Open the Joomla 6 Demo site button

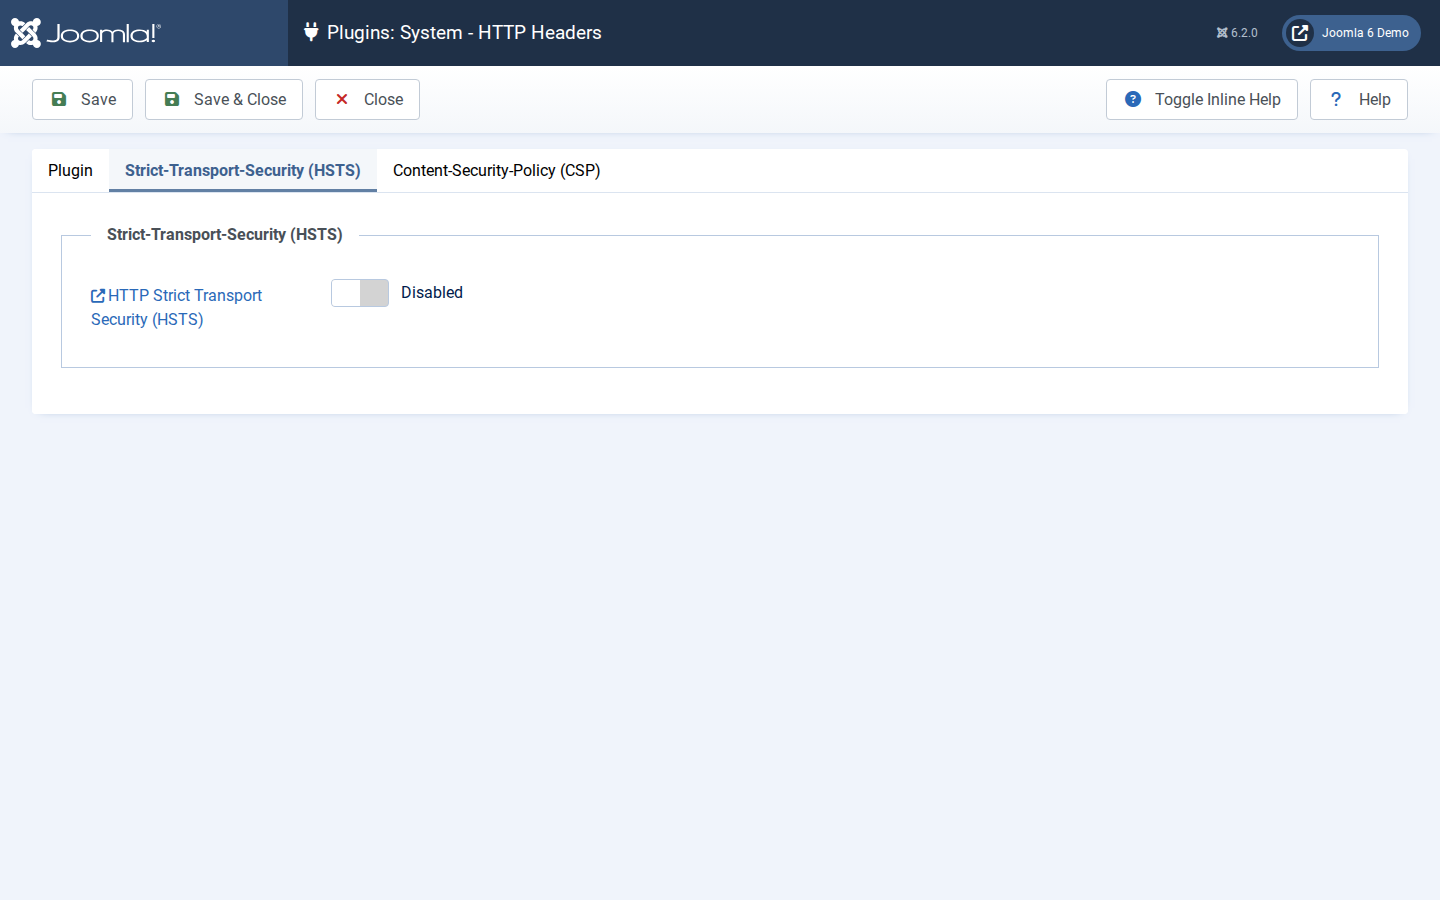pos(1351,33)
